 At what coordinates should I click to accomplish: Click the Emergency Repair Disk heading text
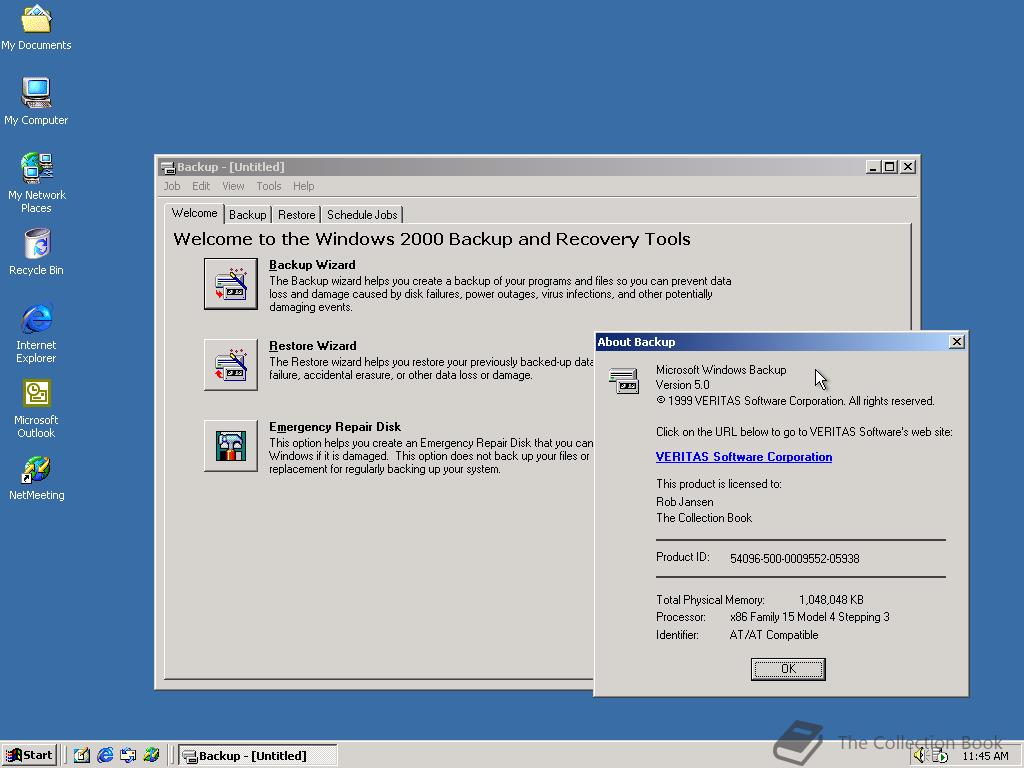point(335,427)
